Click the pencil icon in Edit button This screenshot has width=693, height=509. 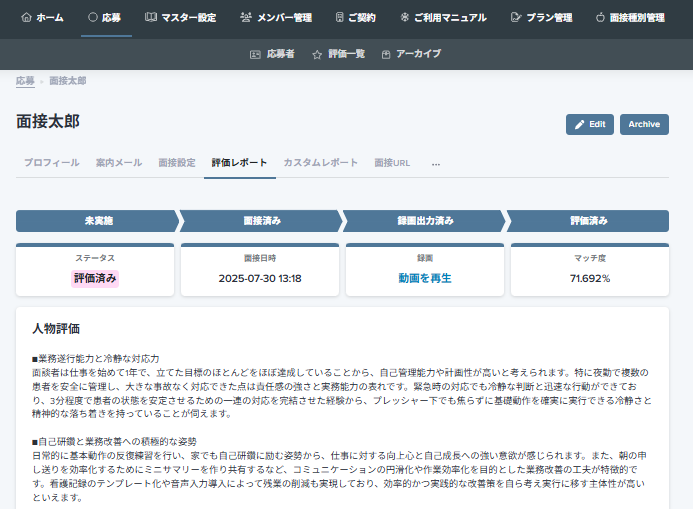click(x=579, y=125)
